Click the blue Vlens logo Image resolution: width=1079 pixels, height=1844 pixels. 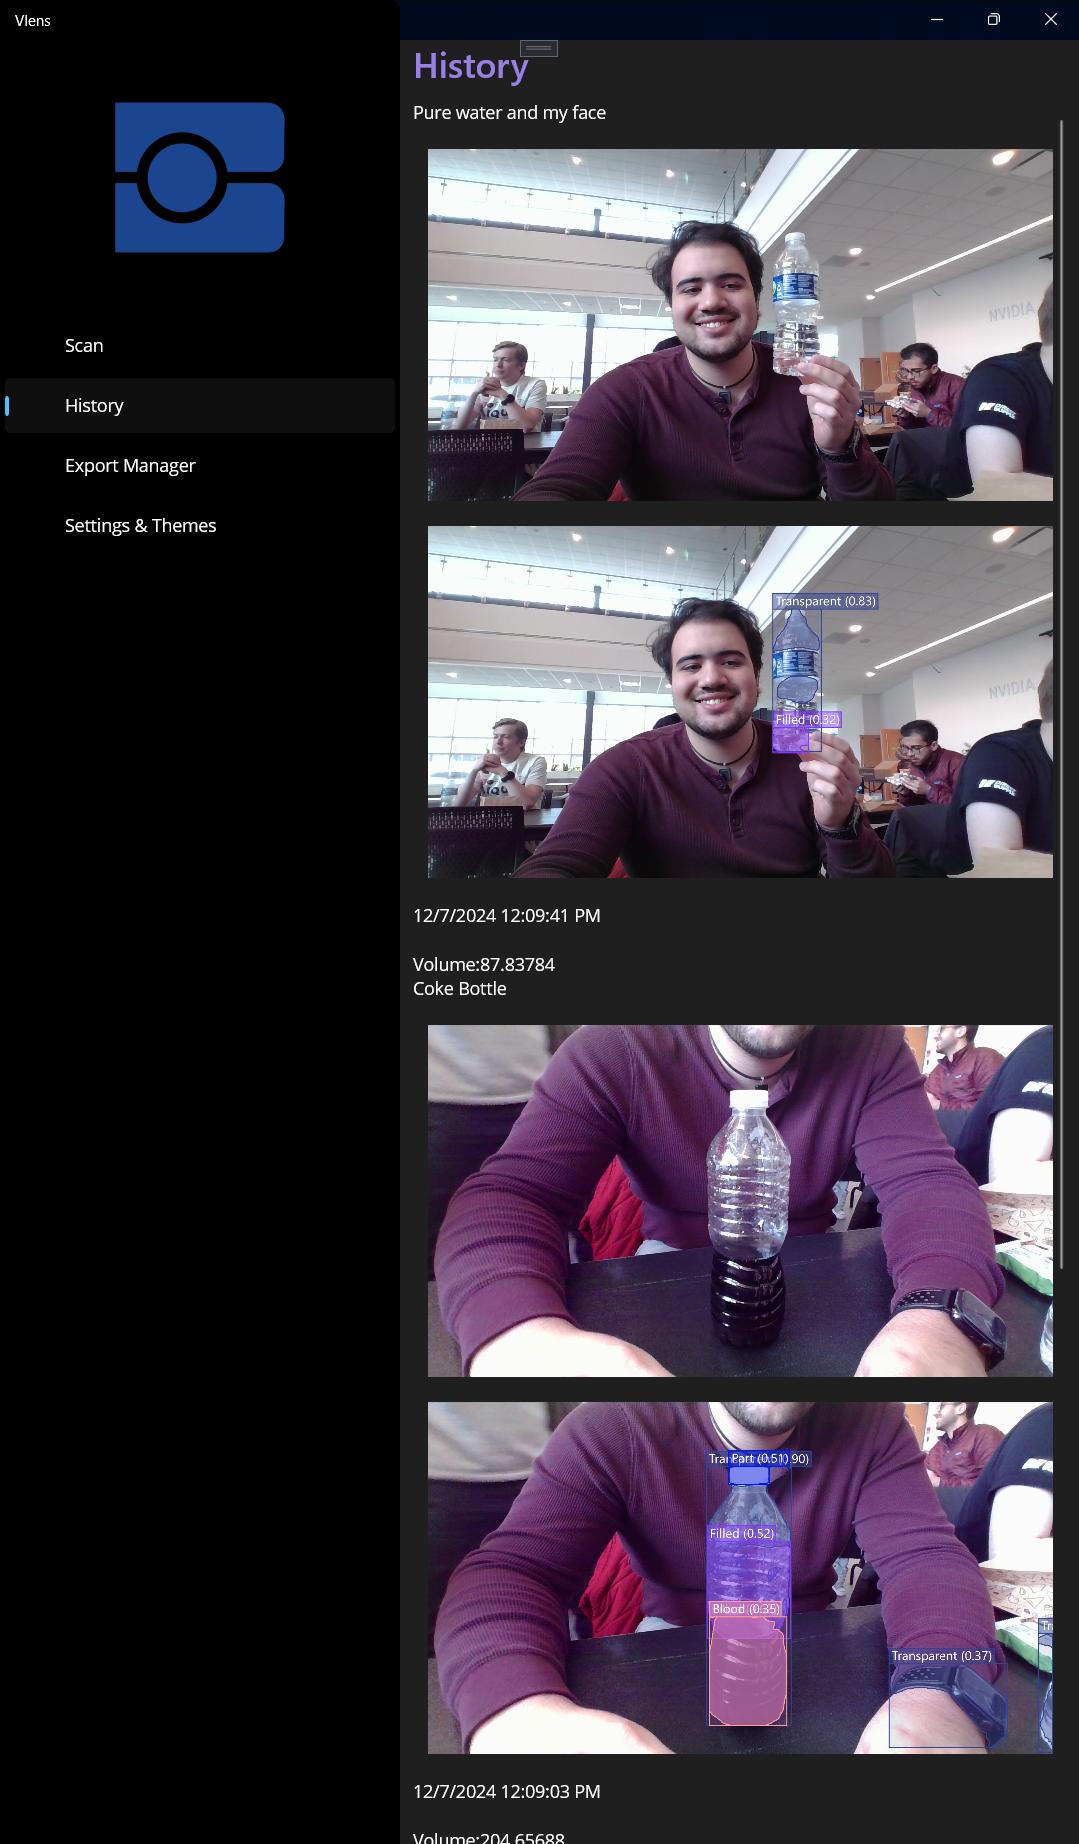199,177
